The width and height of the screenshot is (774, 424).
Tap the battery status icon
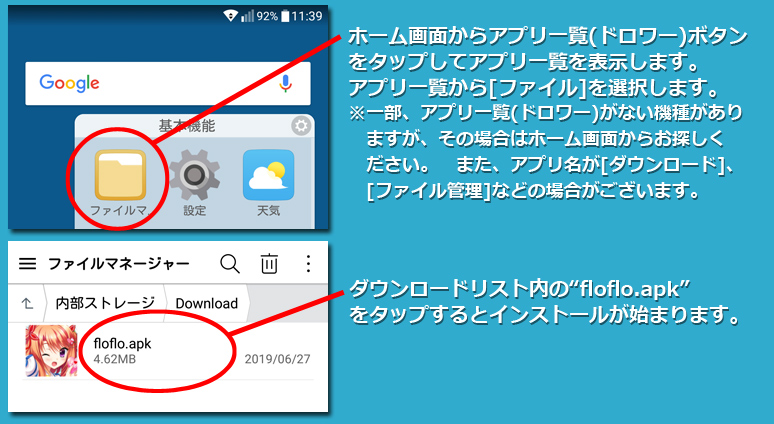tap(285, 16)
